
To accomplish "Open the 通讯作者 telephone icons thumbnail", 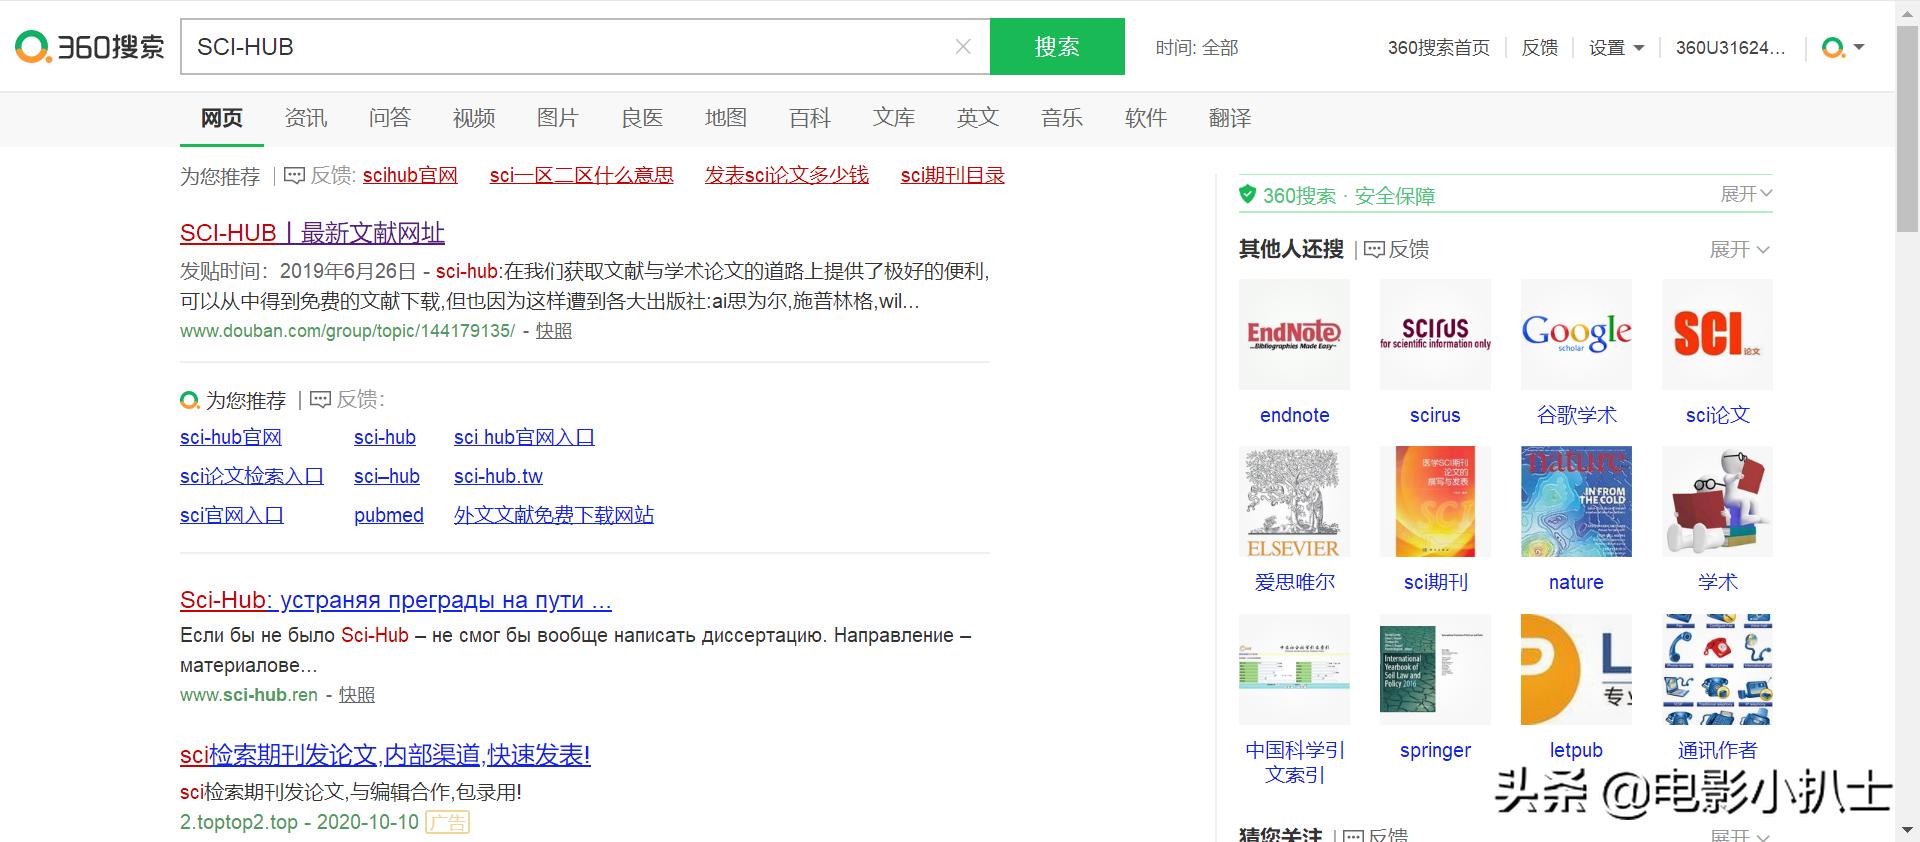I will click(1717, 669).
